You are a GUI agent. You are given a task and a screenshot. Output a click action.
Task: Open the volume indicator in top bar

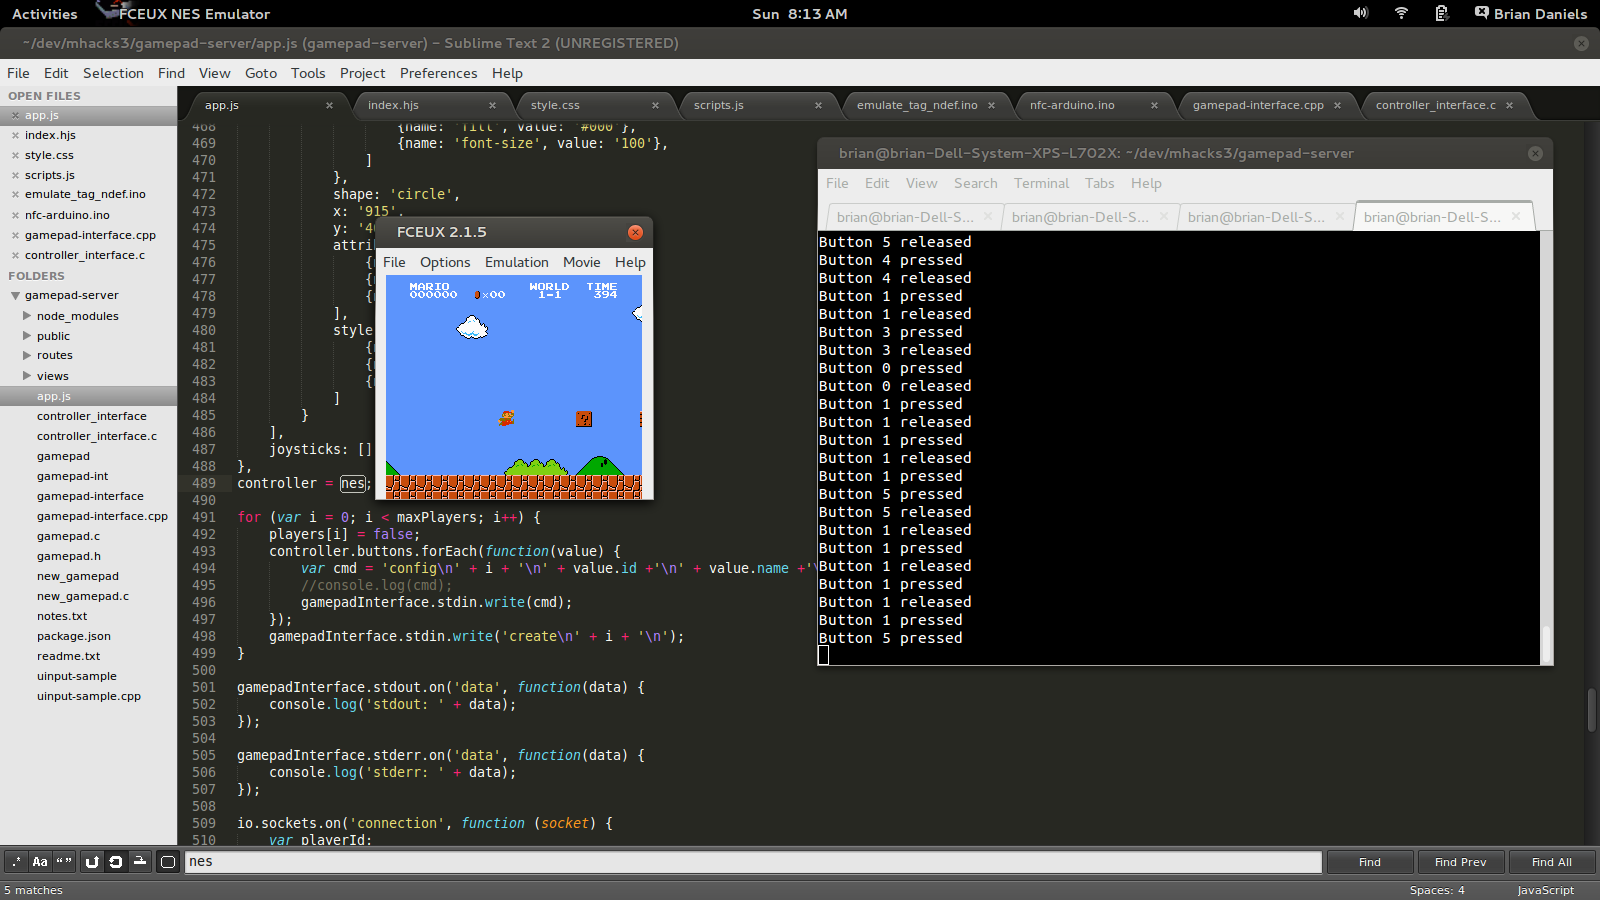(x=1360, y=13)
